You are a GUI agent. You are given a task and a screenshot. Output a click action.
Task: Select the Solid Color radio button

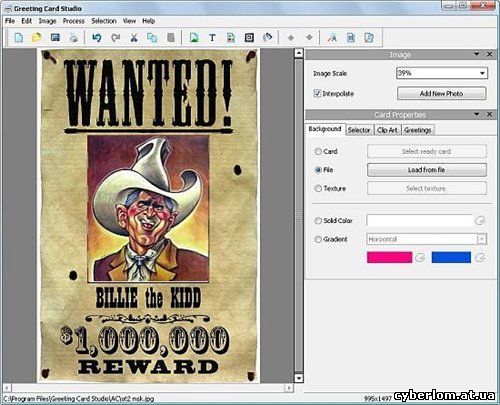[x=318, y=221]
